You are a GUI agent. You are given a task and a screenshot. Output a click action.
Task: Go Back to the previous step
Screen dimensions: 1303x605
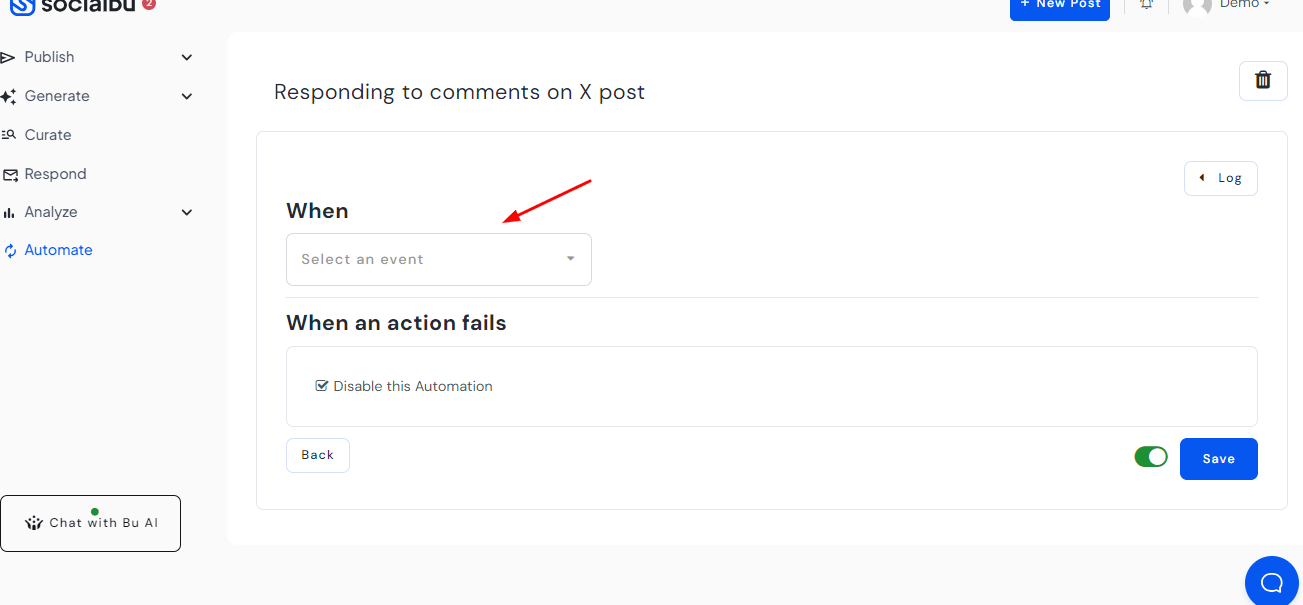[x=317, y=454]
